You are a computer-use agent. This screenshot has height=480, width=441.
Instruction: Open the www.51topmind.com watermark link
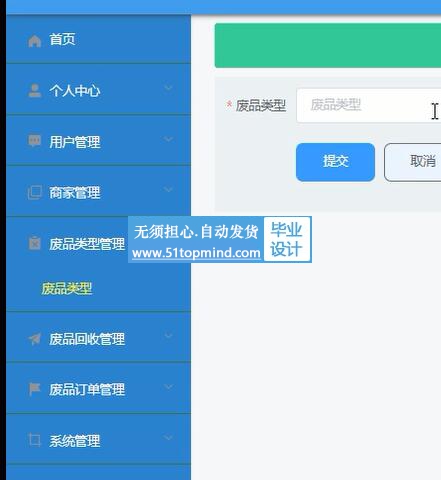[196, 253]
